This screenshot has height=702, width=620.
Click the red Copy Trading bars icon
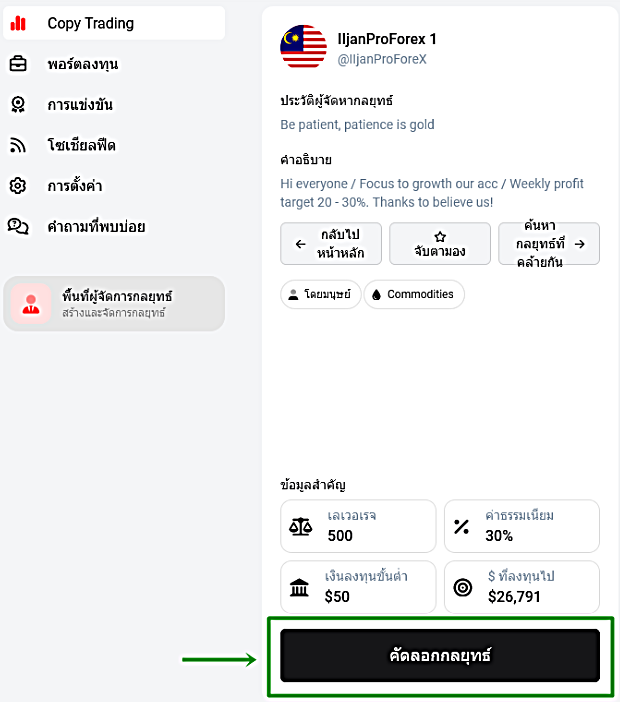click(18, 23)
